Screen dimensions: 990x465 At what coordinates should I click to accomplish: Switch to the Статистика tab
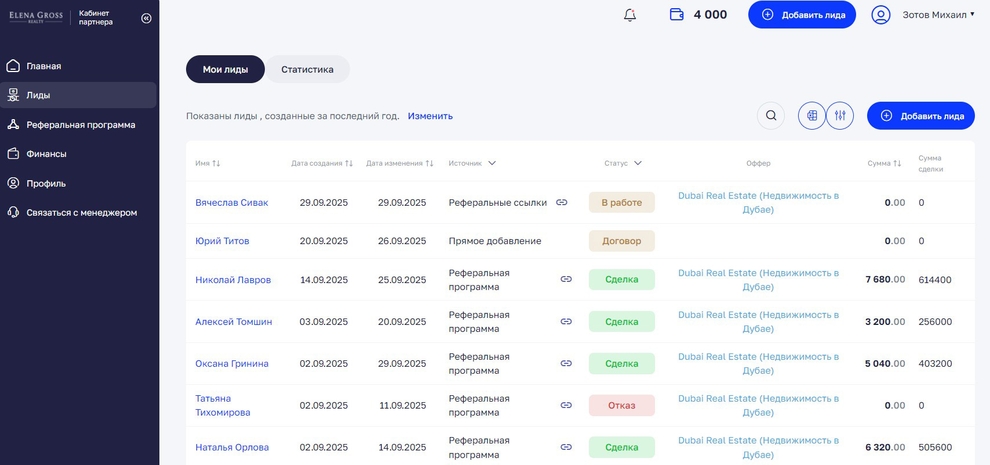click(x=307, y=69)
